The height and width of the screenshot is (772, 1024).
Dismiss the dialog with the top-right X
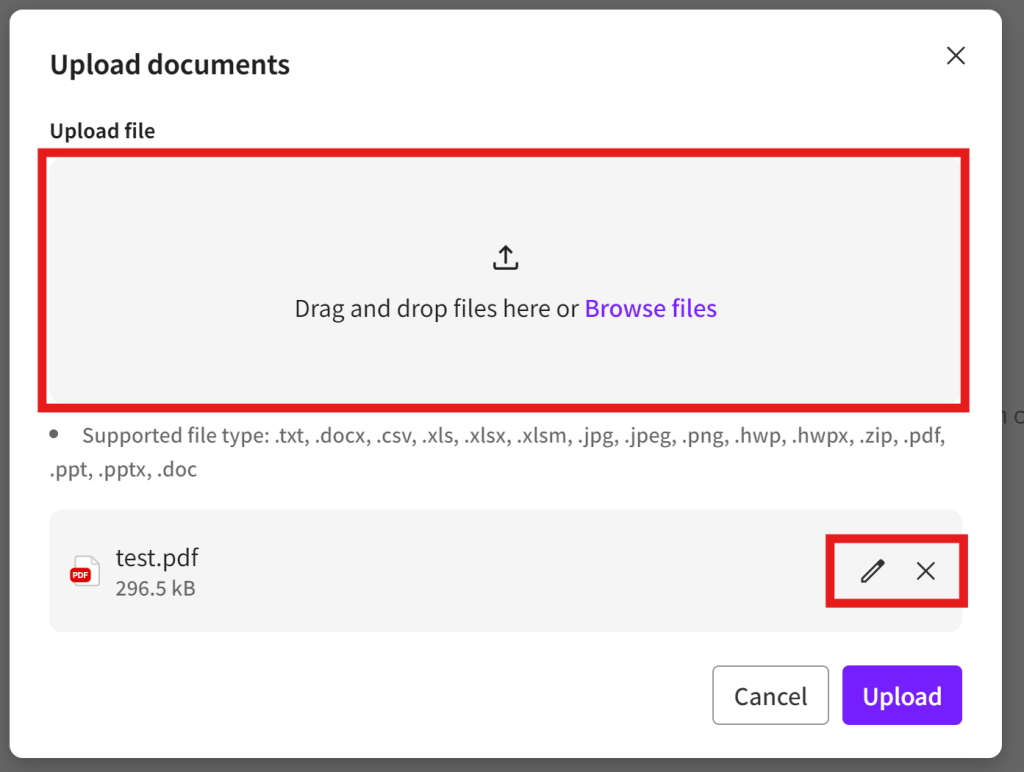pyautogui.click(x=955, y=55)
